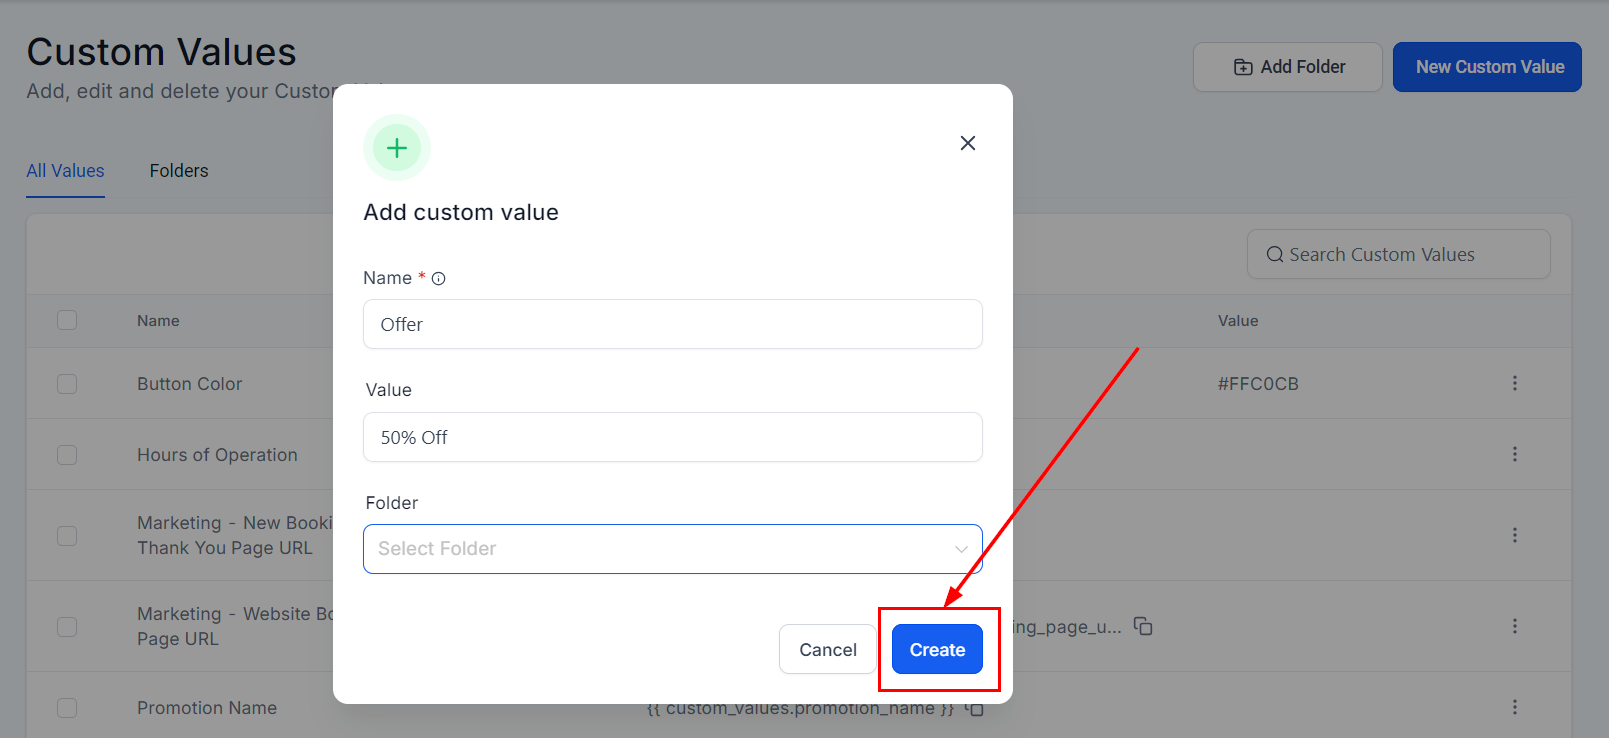The height and width of the screenshot is (738, 1609).
Task: Click the Search Custom Values box
Action: tap(1398, 255)
